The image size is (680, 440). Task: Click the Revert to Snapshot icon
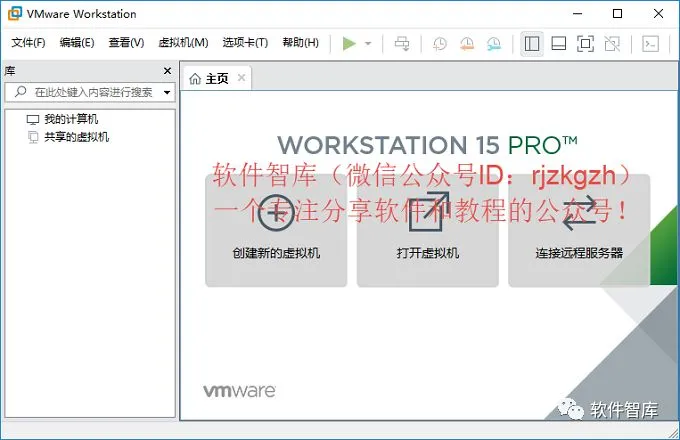[x=467, y=43]
